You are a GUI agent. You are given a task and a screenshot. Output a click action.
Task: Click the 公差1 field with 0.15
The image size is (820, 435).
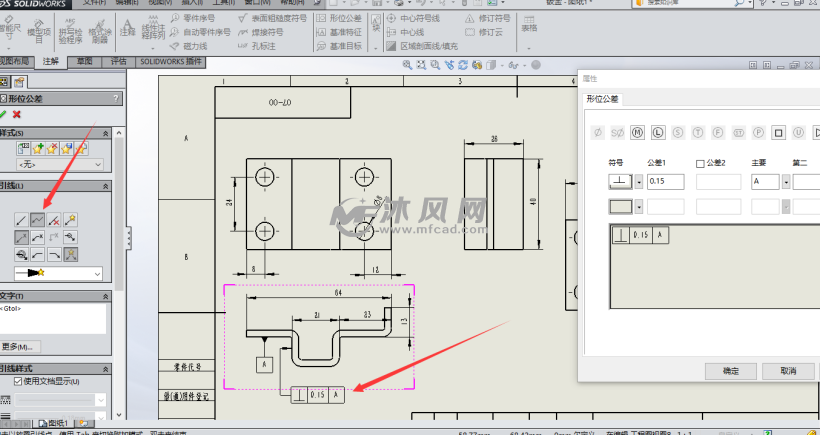point(665,181)
